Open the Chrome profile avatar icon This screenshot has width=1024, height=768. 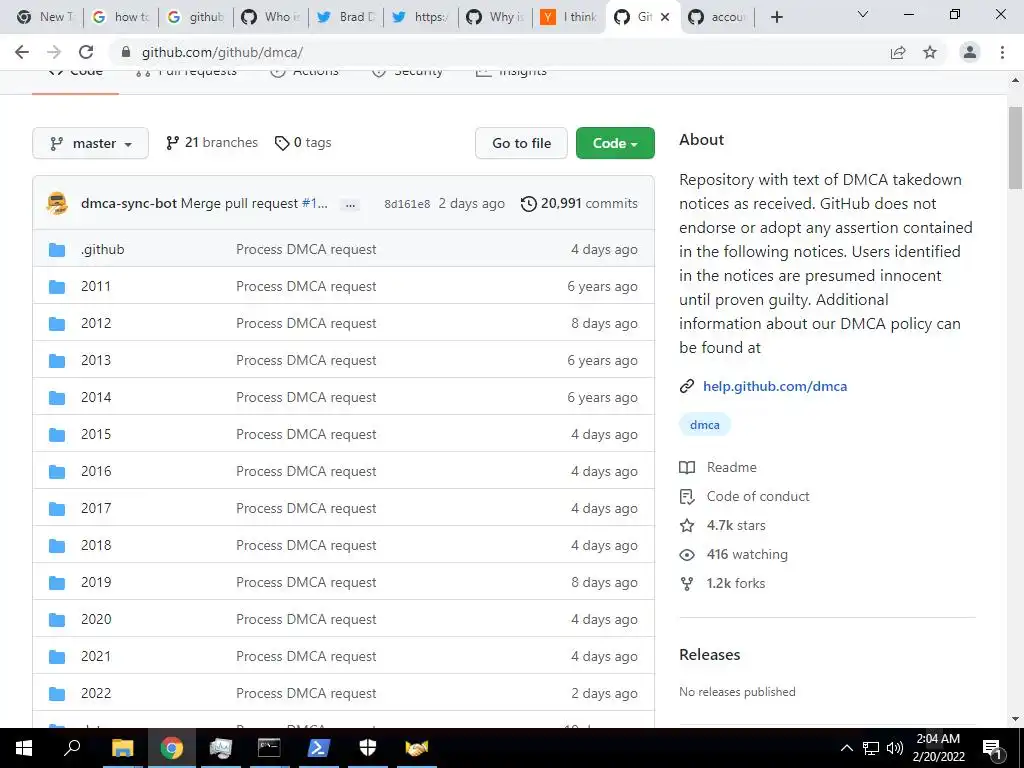click(x=970, y=52)
